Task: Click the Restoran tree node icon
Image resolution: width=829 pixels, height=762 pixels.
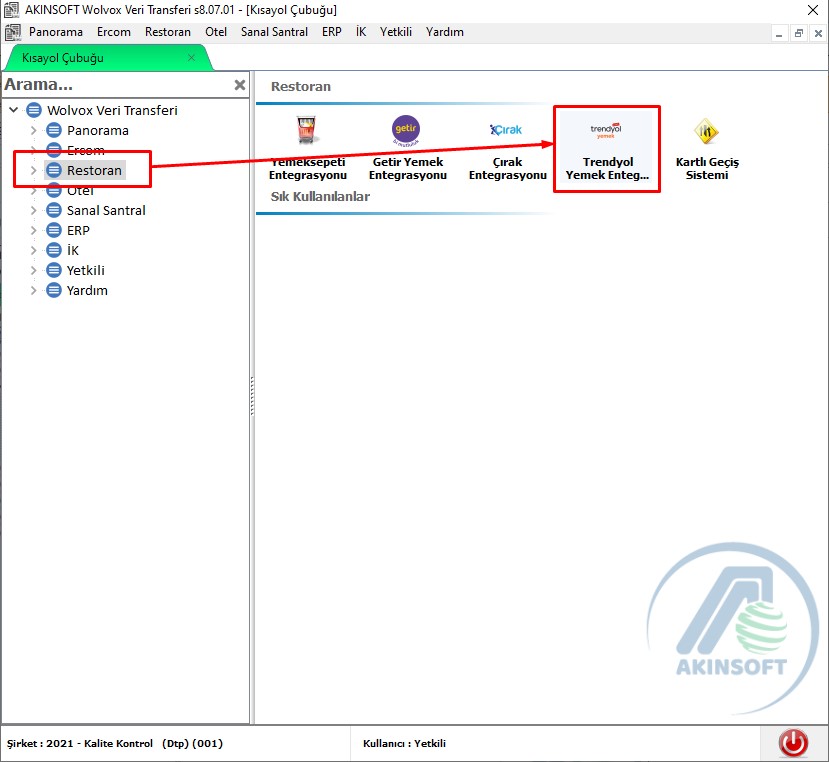Action: click(54, 170)
